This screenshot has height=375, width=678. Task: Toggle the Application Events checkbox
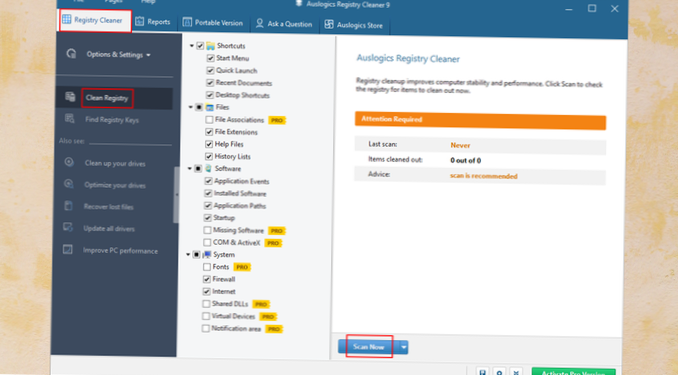click(x=208, y=181)
